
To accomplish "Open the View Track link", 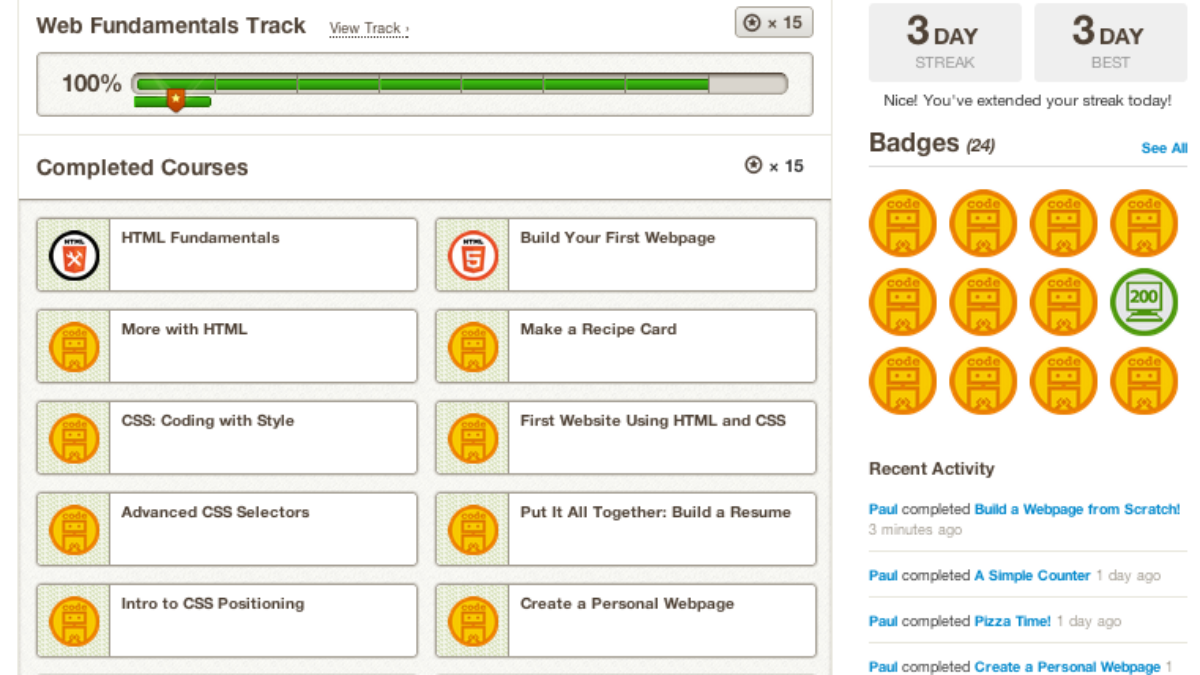I will [368, 28].
